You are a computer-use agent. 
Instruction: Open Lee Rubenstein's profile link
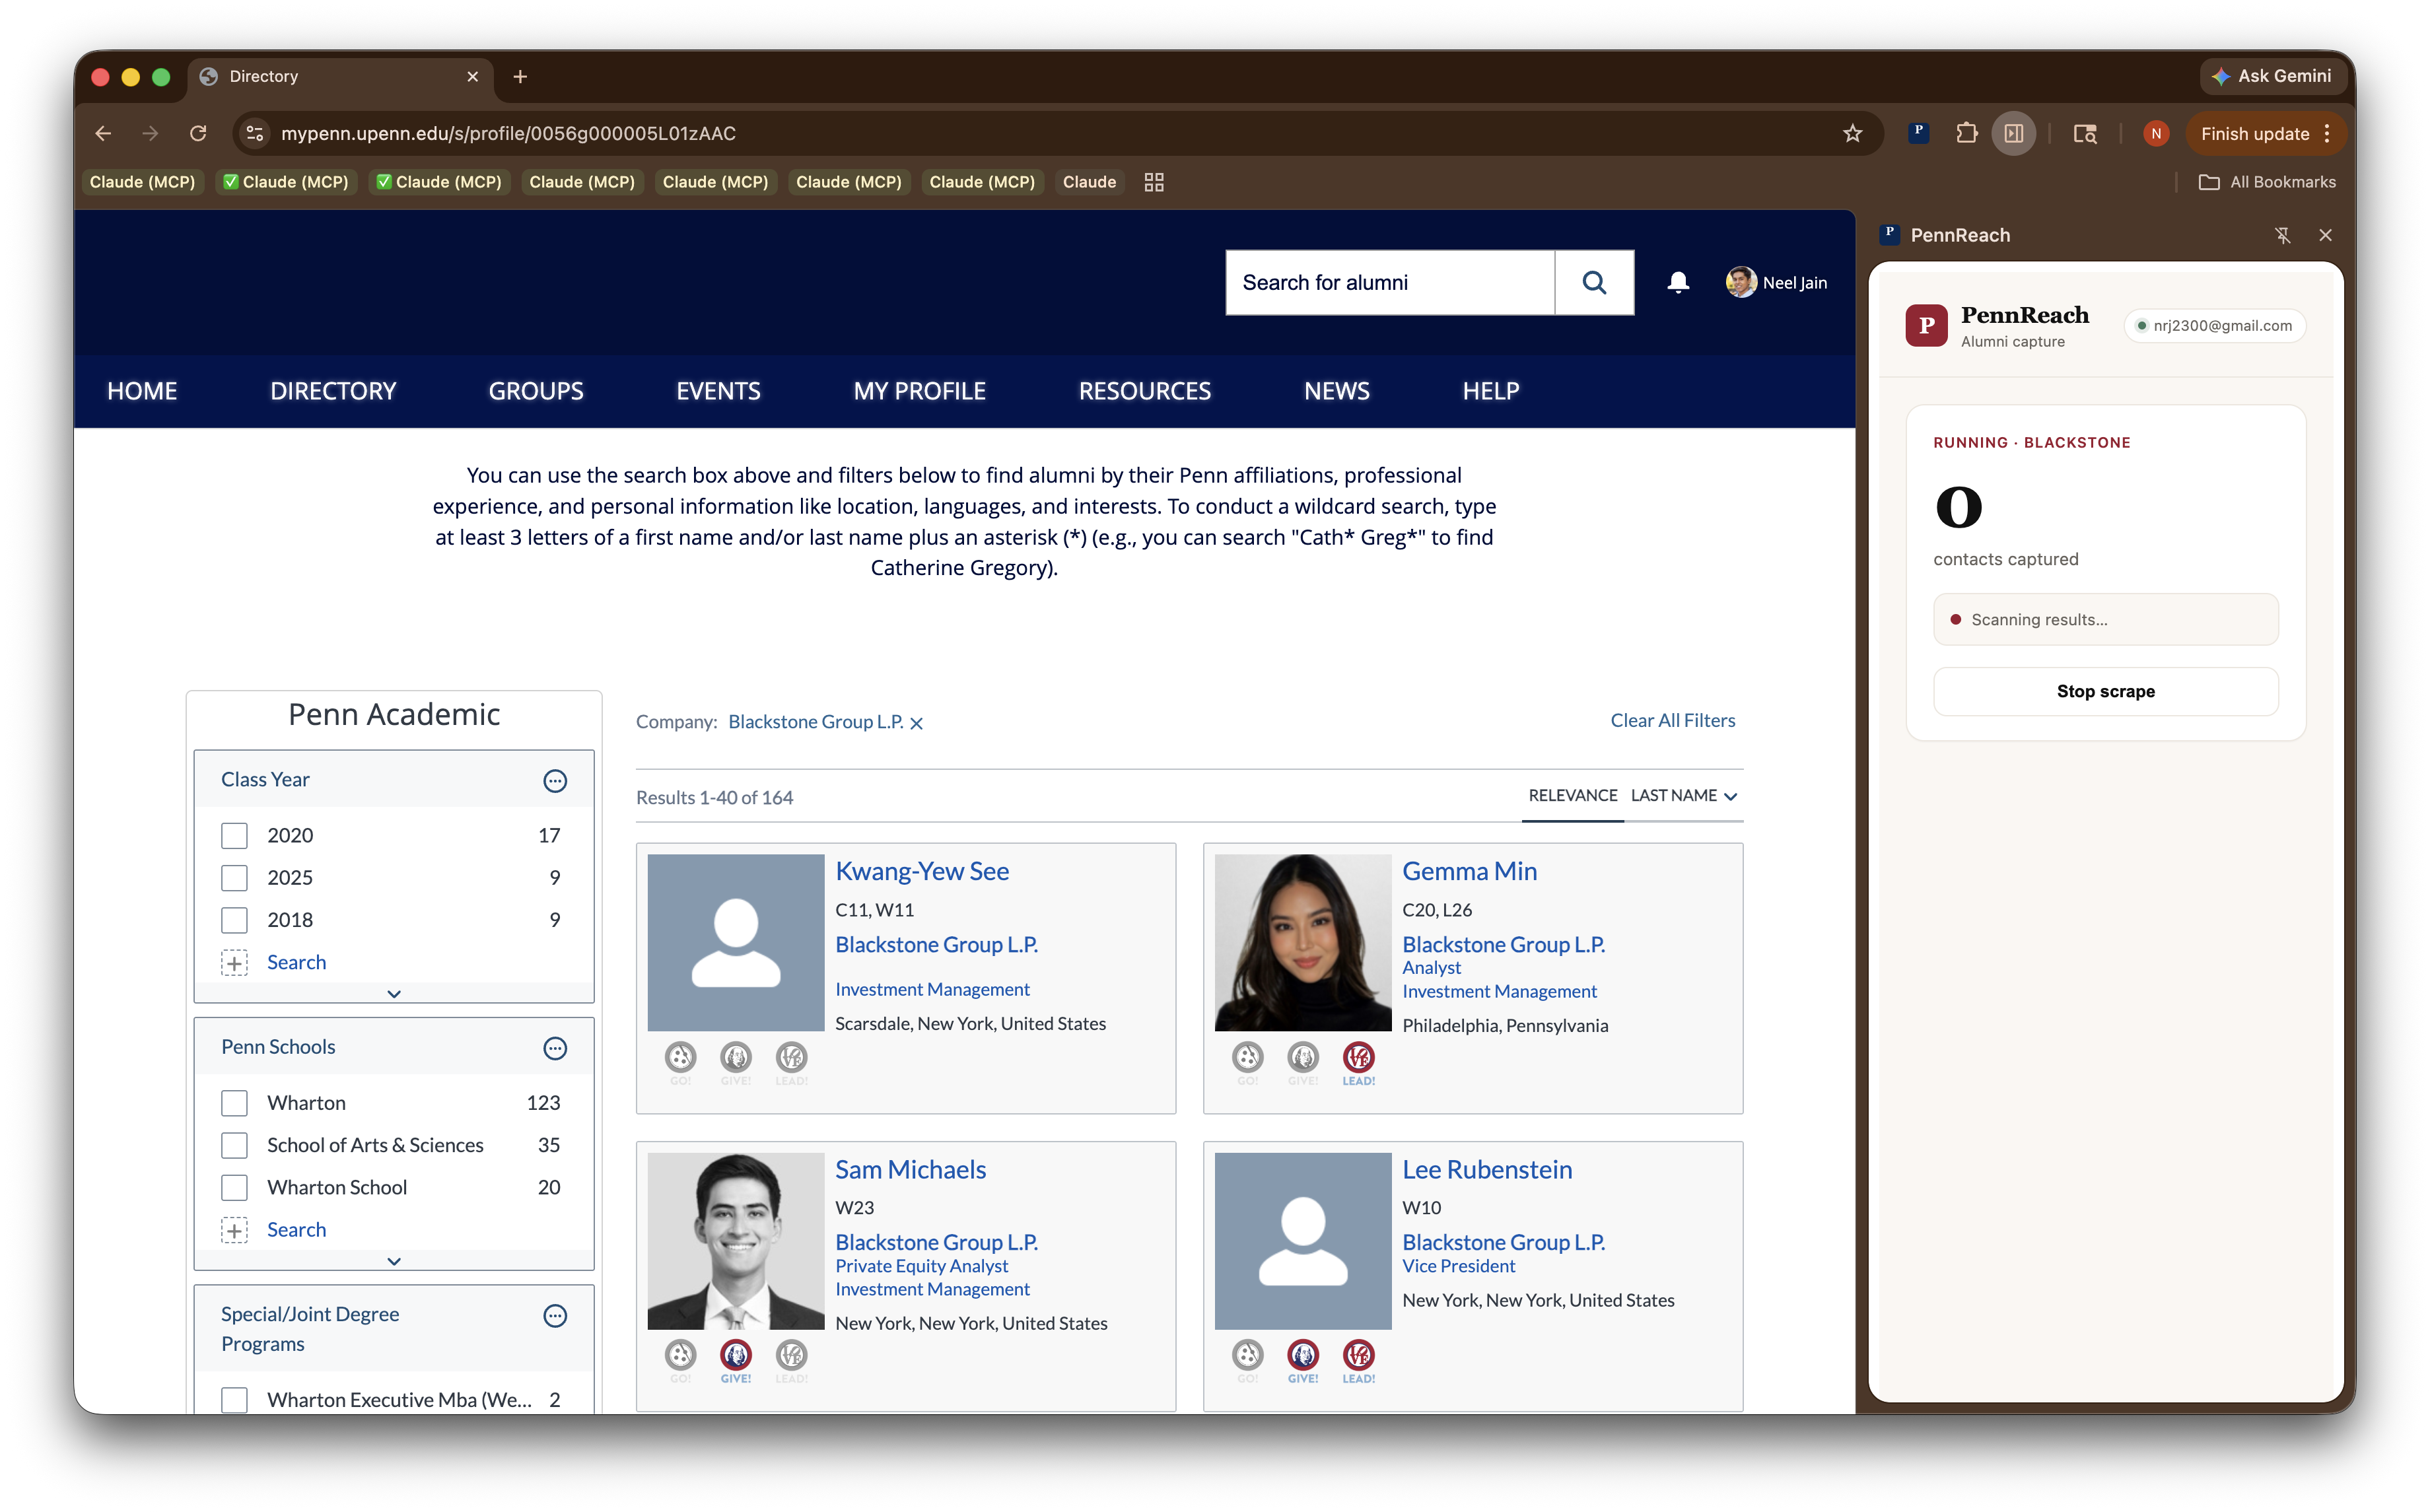[x=1487, y=1169]
